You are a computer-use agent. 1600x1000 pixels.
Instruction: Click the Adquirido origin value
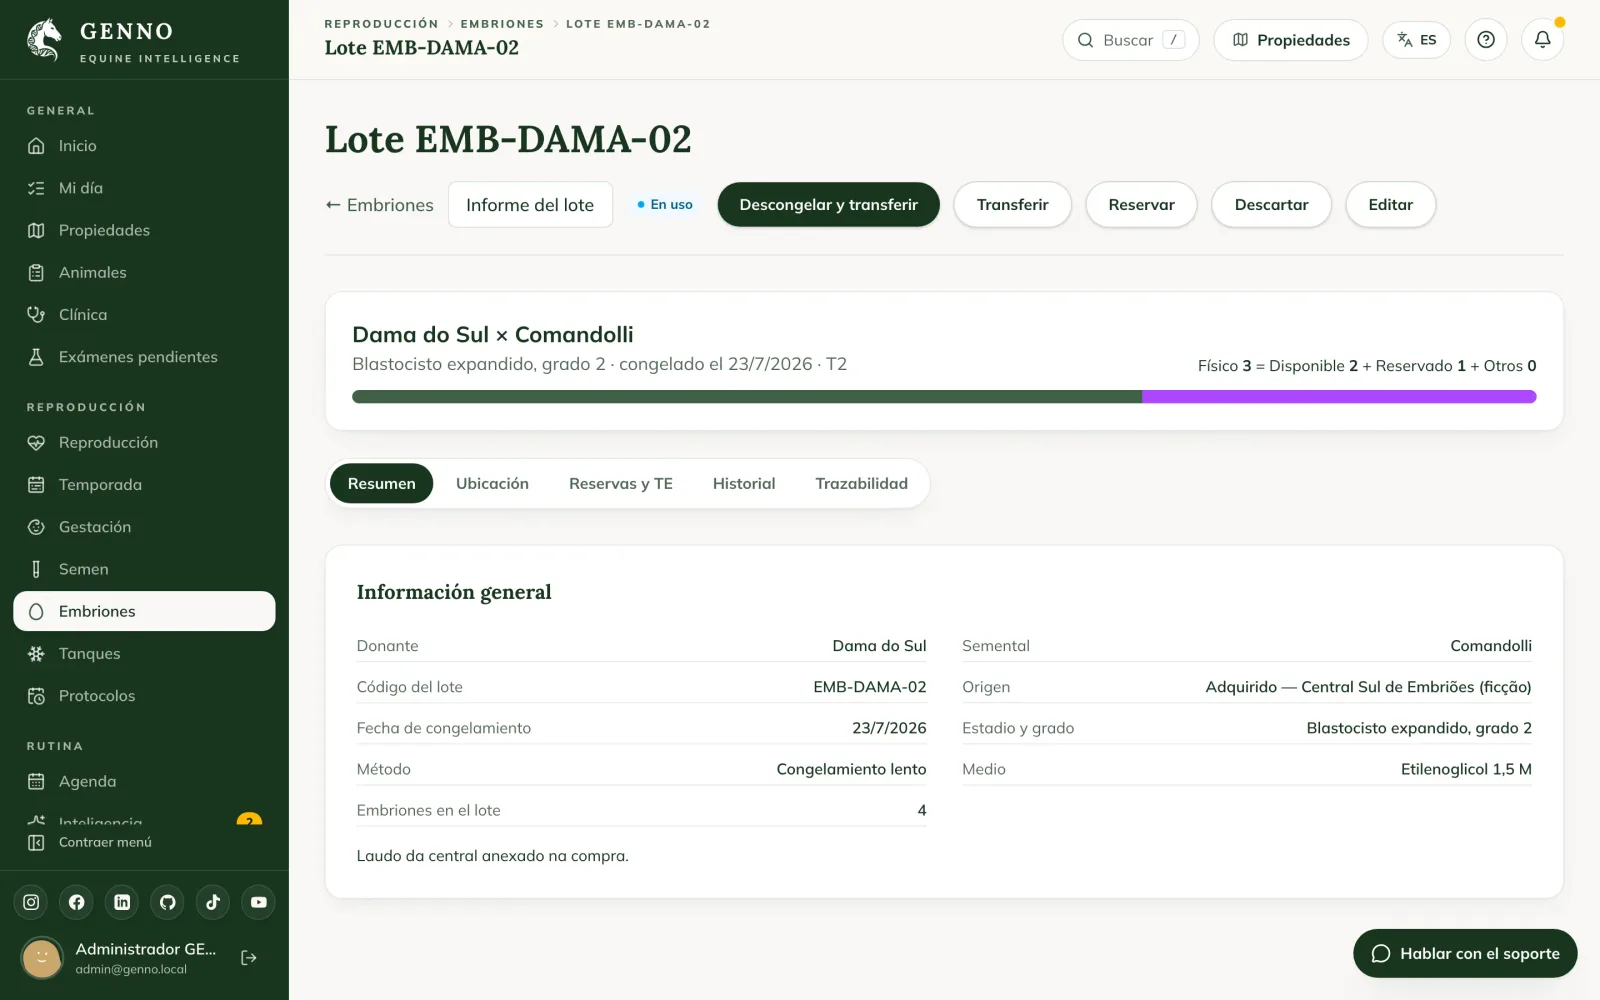click(1368, 687)
